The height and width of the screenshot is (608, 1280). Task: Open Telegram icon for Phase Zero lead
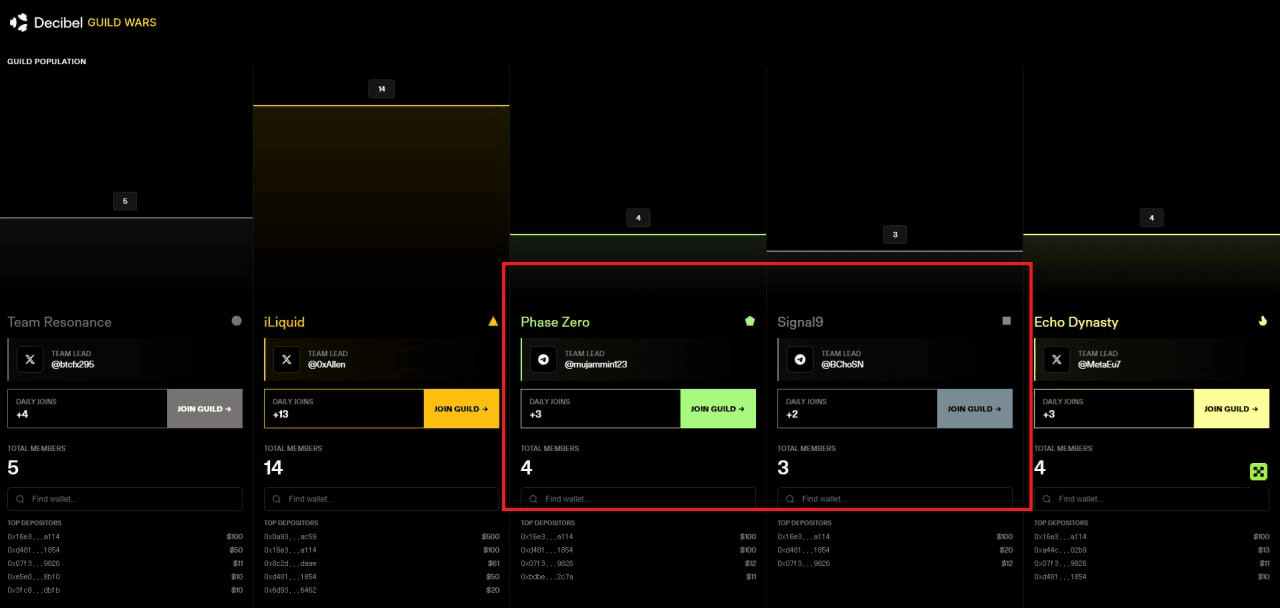click(544, 359)
